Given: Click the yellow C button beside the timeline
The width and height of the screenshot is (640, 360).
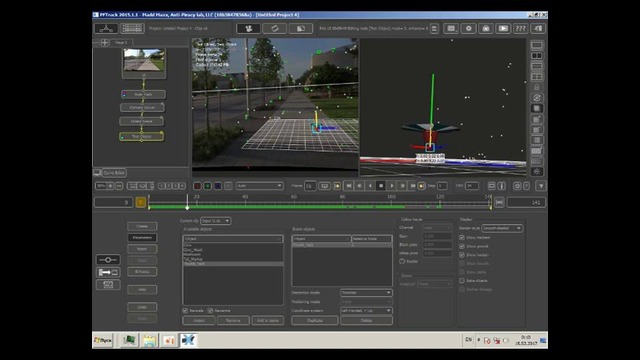Looking at the screenshot, I should point(140,202).
